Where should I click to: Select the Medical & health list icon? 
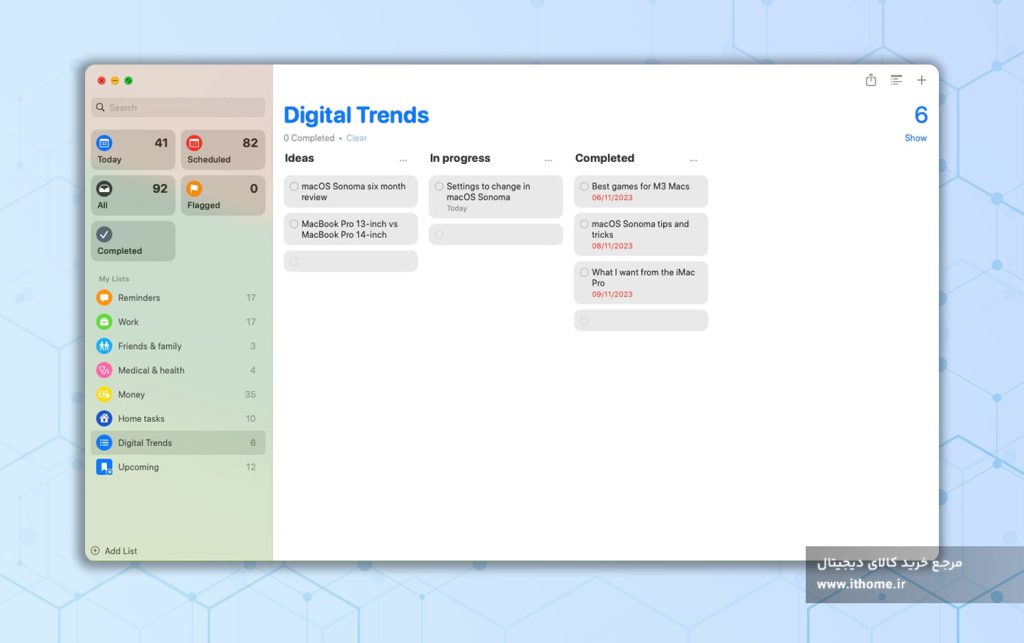click(104, 370)
